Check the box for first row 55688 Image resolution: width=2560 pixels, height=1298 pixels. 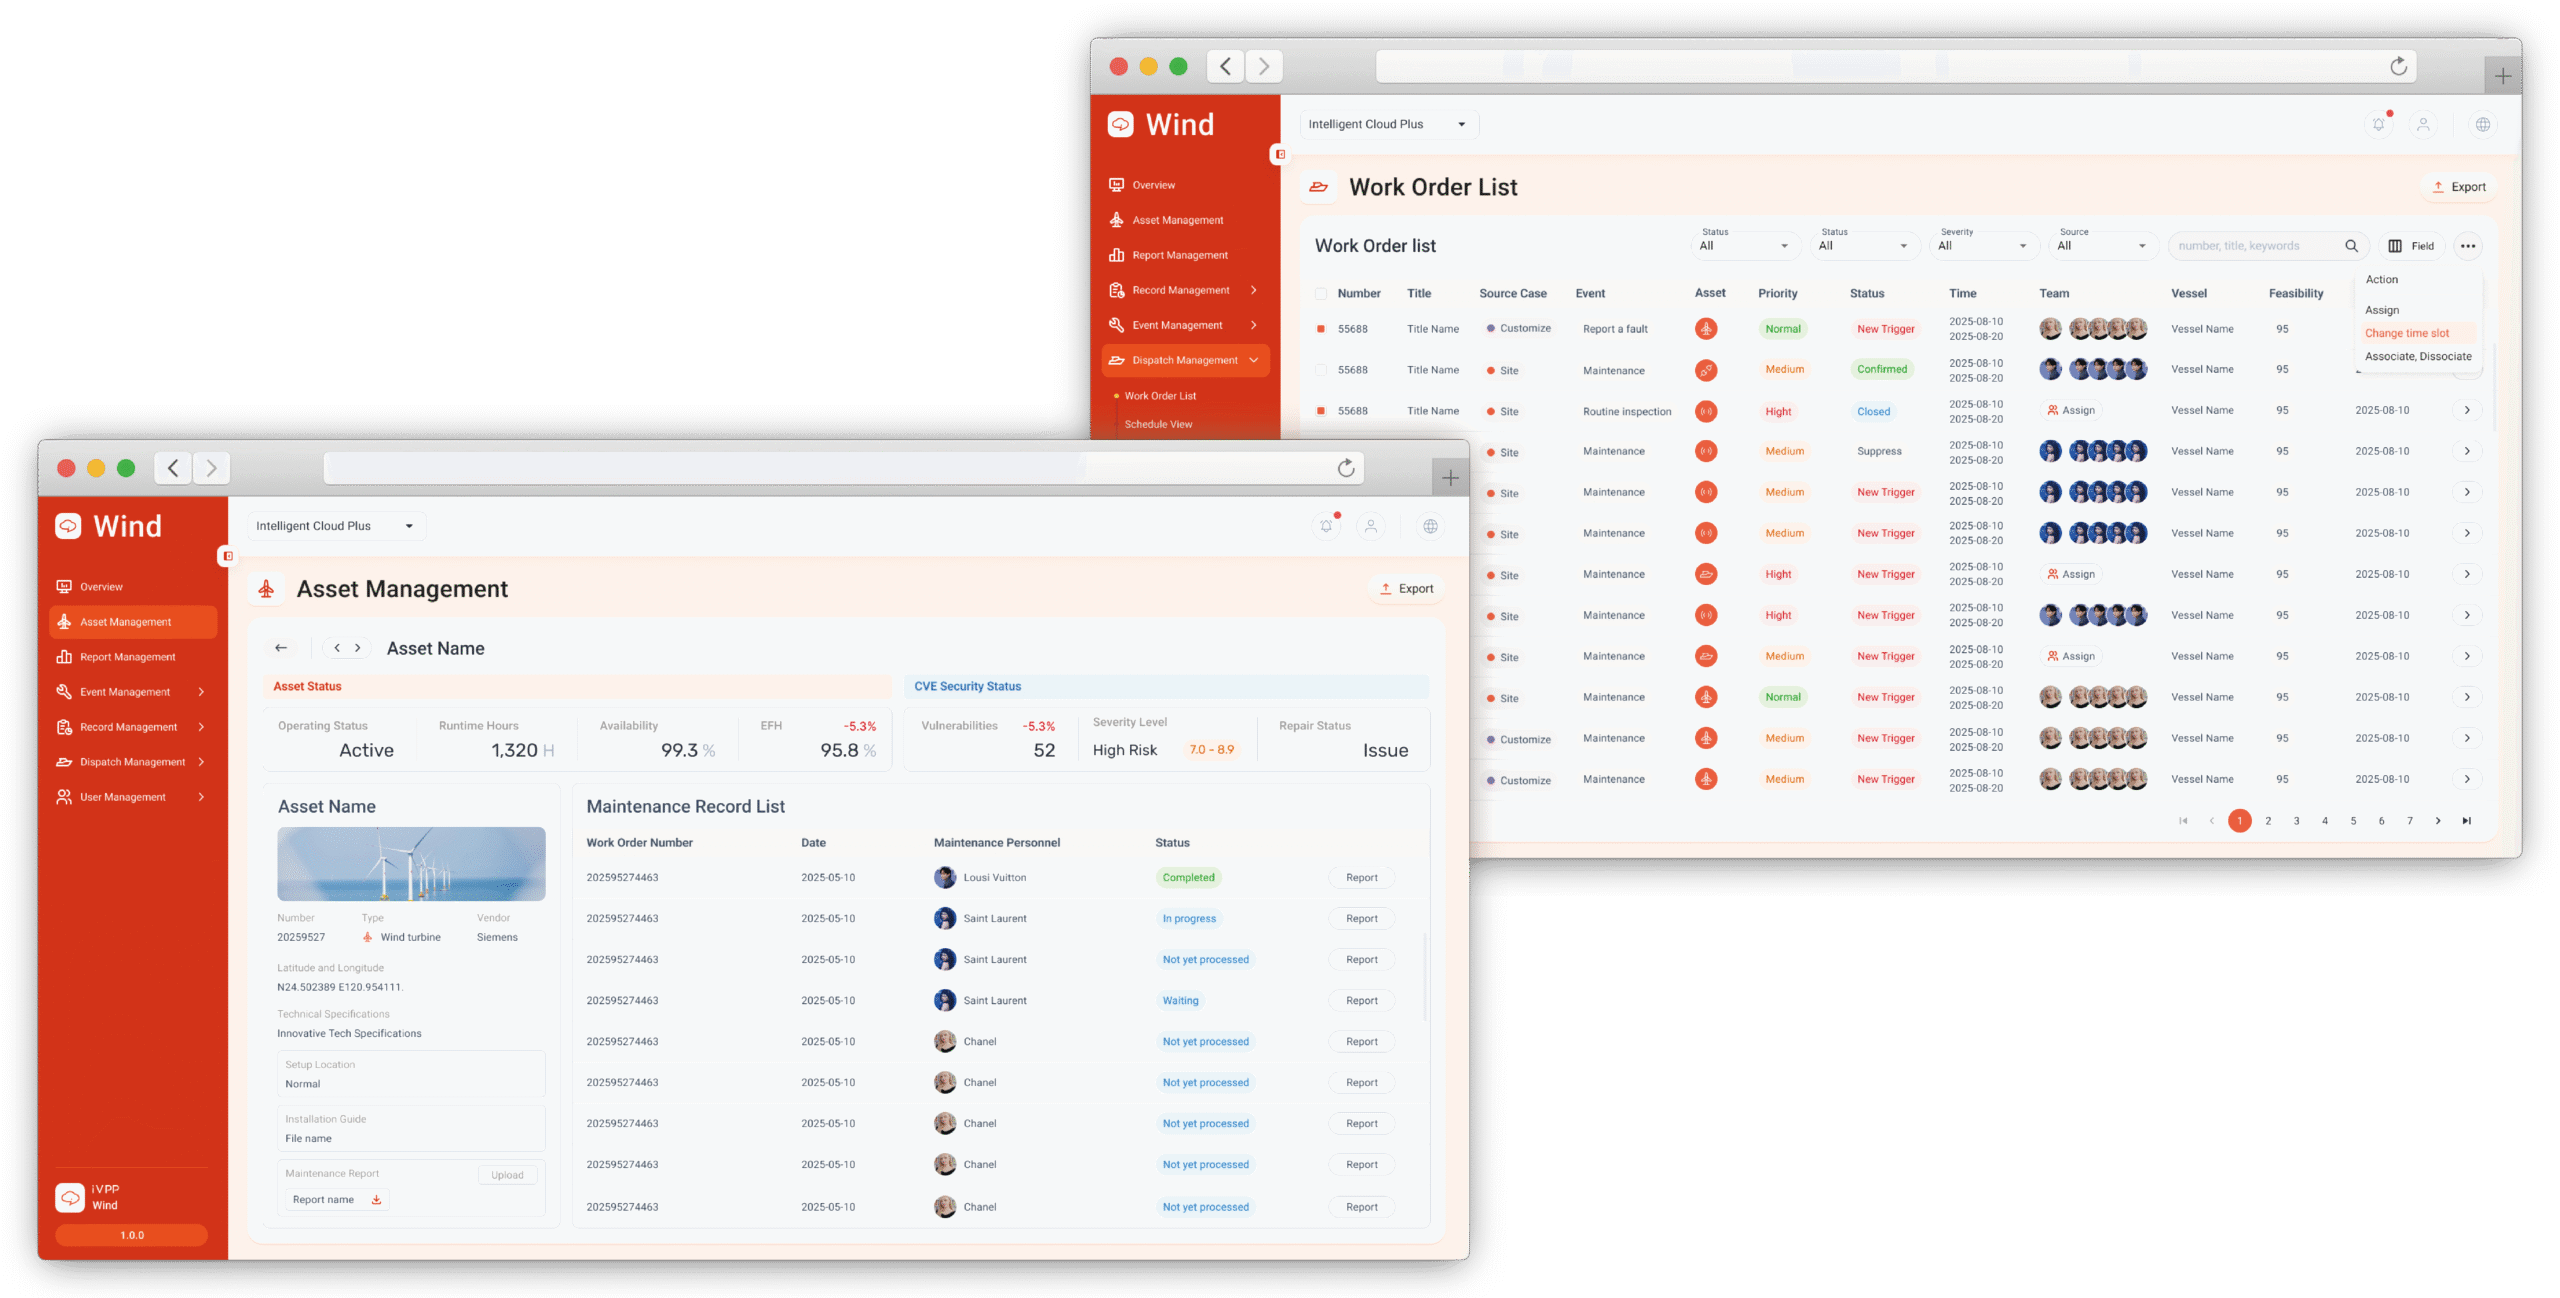coord(1321,329)
